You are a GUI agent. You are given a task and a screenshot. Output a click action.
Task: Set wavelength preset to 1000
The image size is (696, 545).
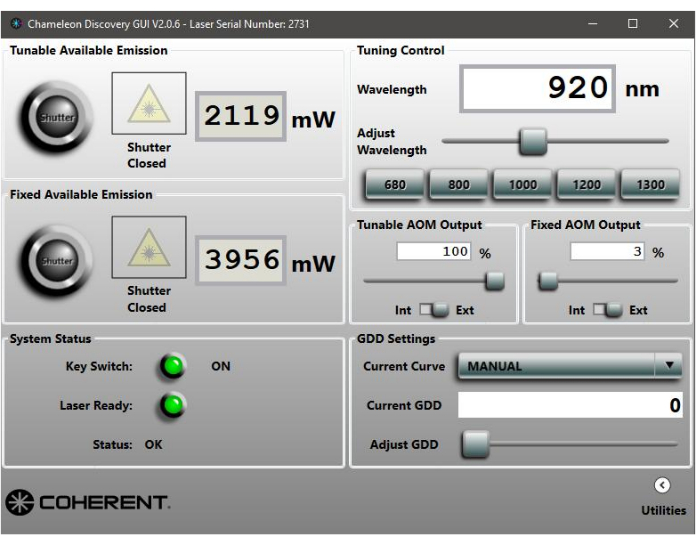(x=522, y=184)
